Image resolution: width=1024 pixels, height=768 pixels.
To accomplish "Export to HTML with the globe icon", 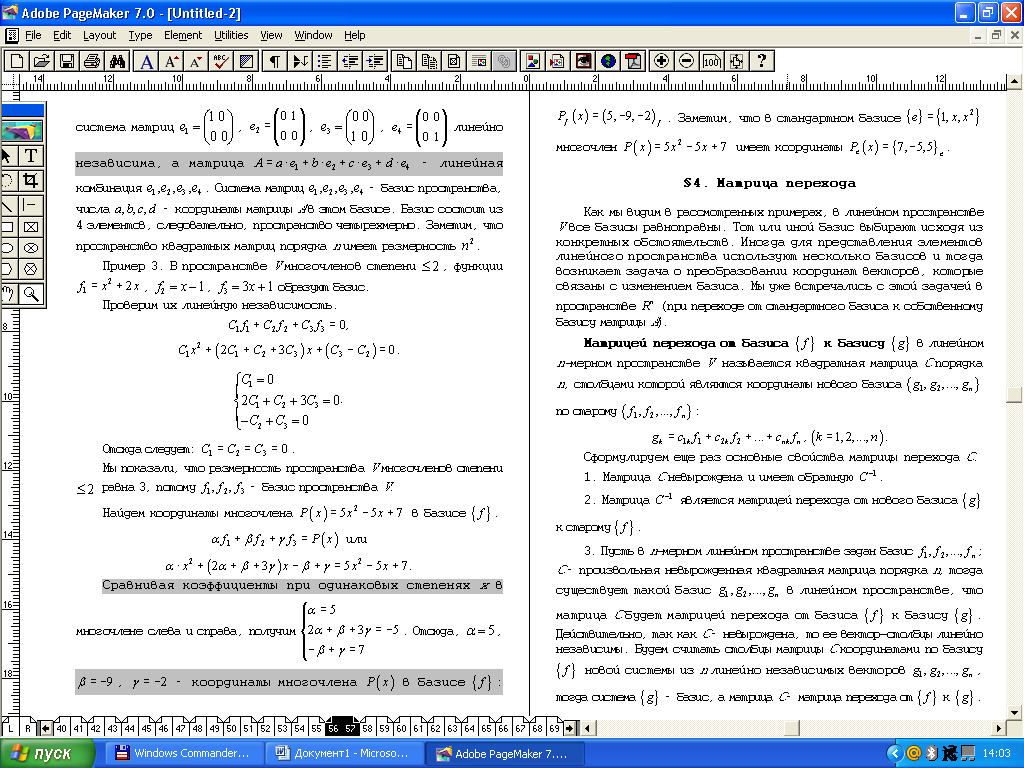I will pyautogui.click(x=608, y=61).
